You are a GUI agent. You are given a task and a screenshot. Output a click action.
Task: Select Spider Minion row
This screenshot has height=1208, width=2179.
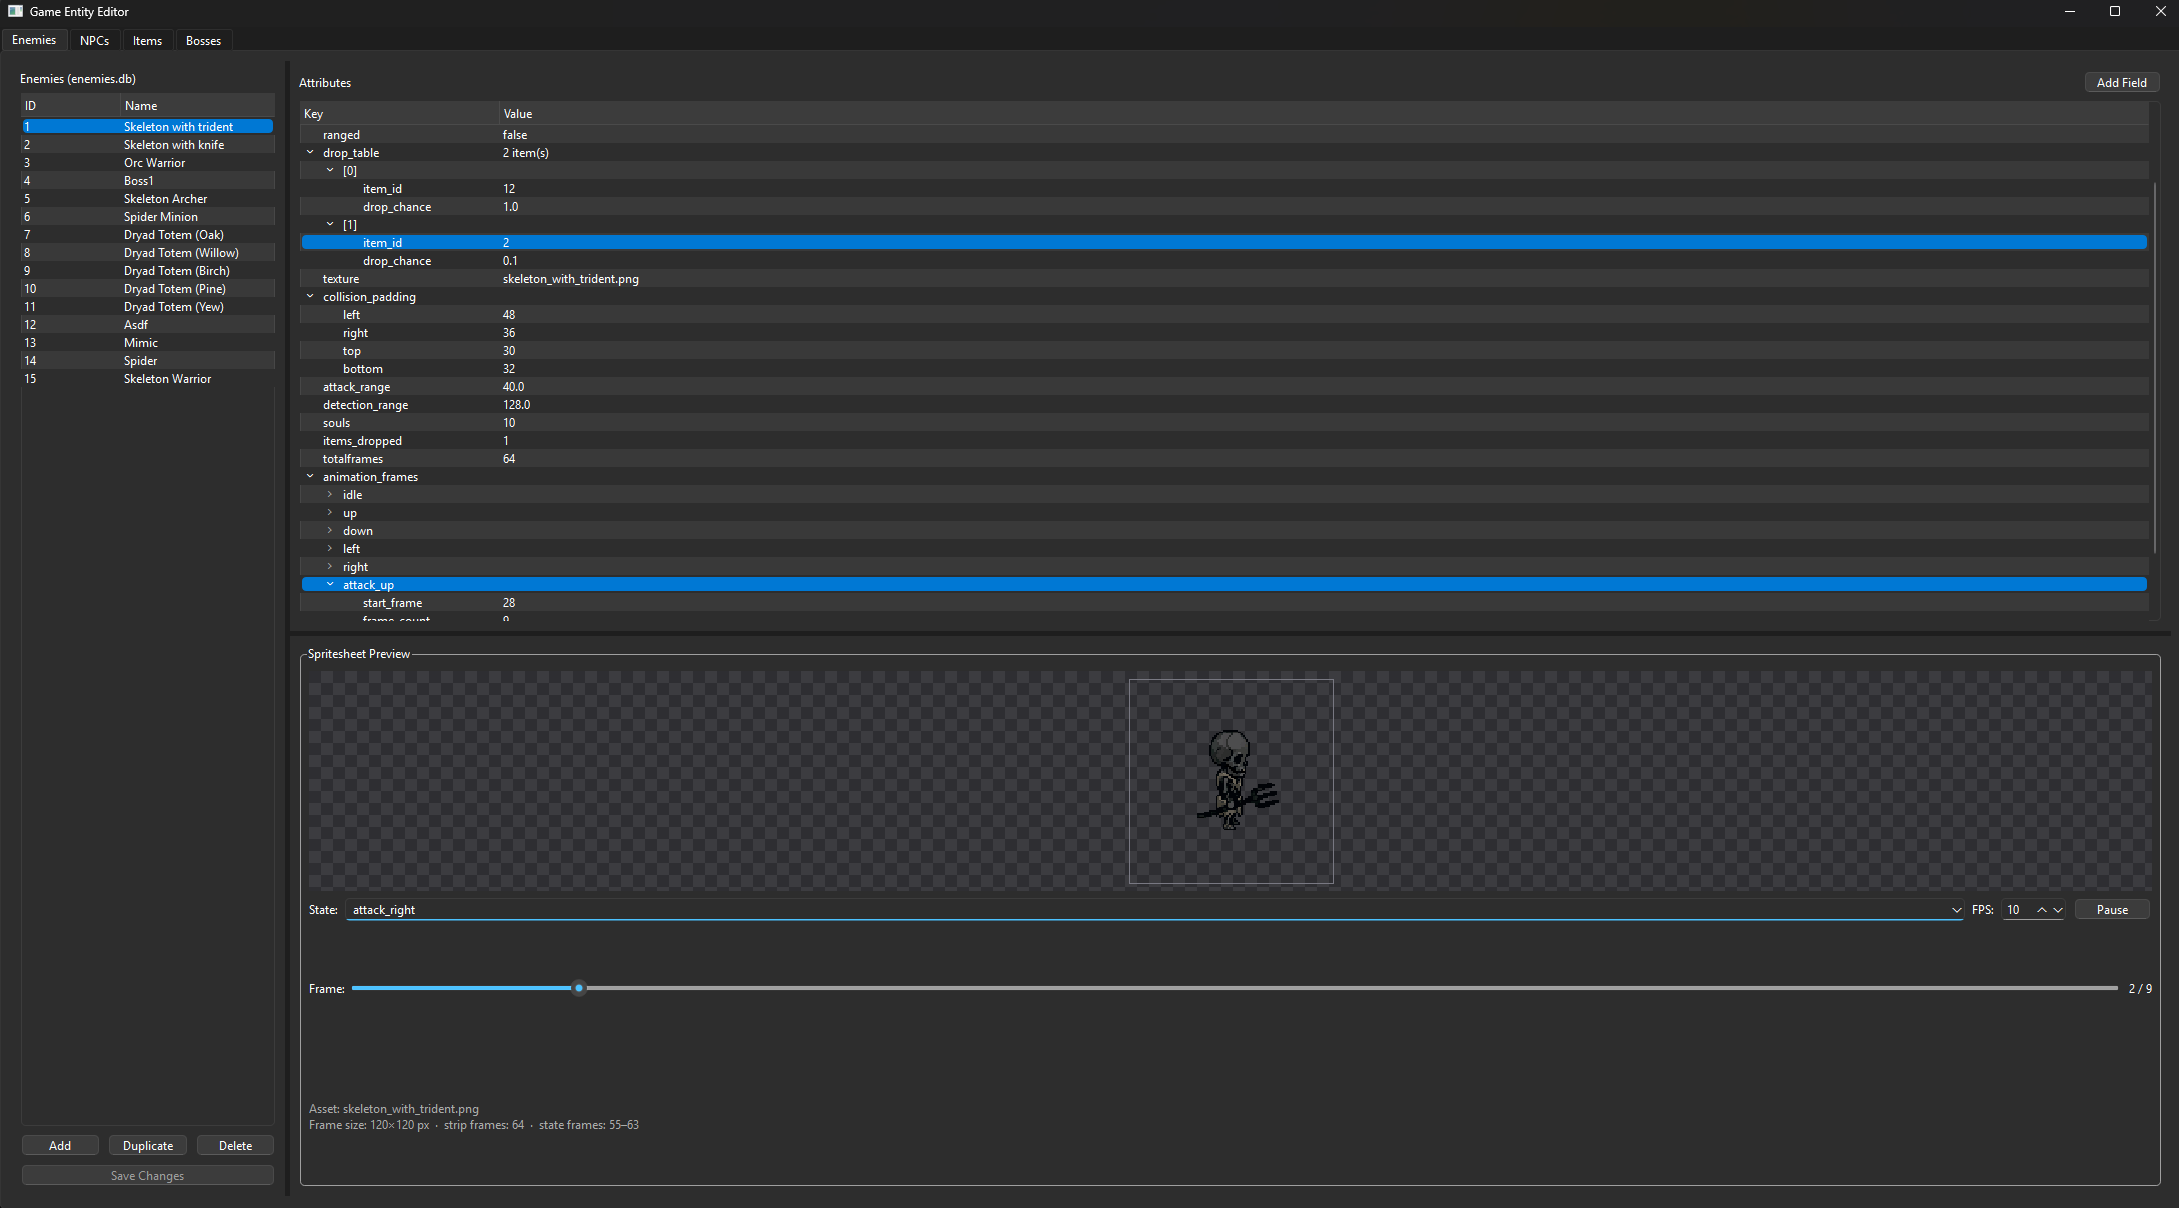point(147,217)
